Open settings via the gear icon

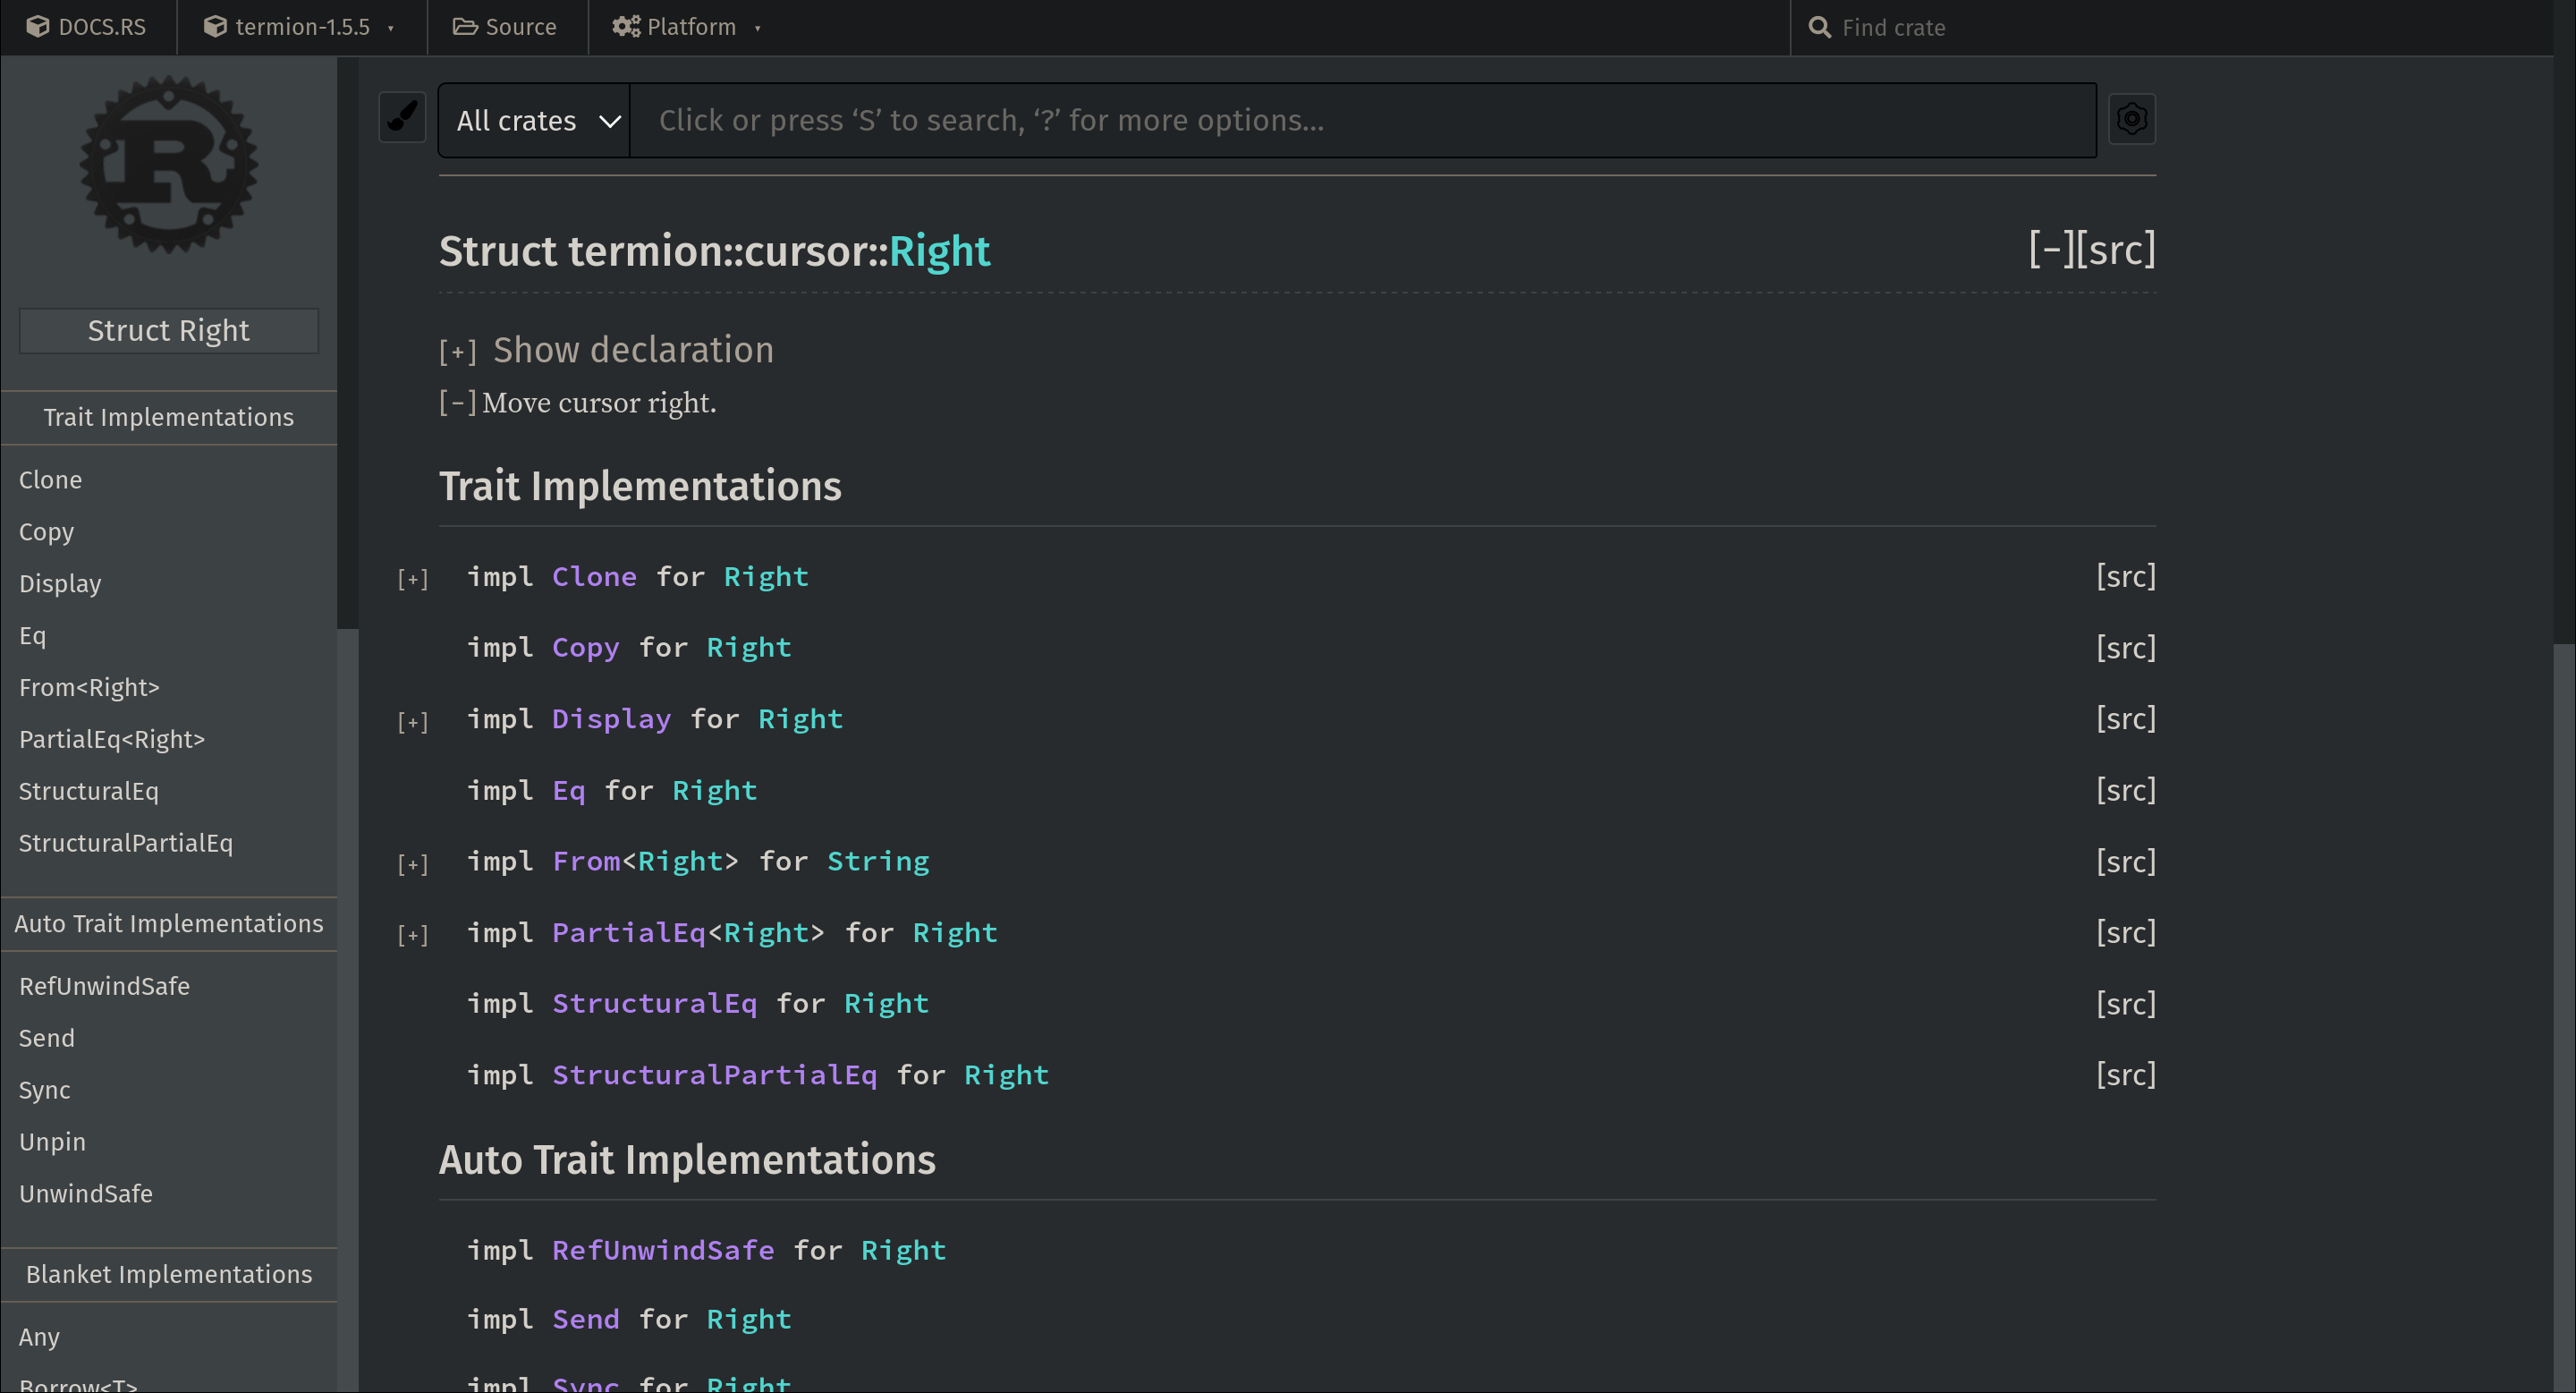pos(2131,119)
